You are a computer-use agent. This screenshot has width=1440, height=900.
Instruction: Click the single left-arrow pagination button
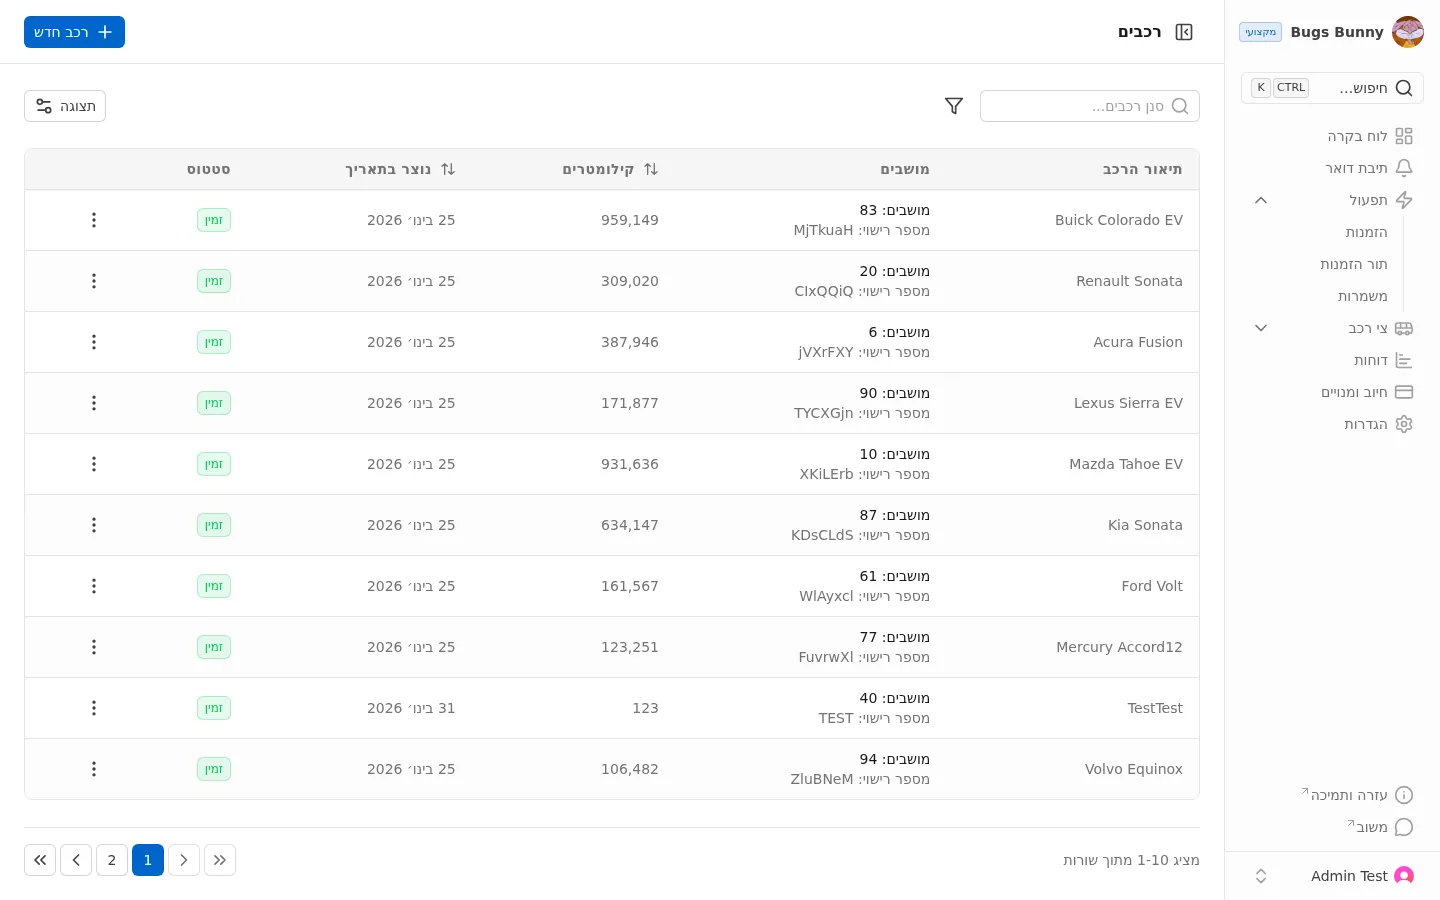[76, 860]
